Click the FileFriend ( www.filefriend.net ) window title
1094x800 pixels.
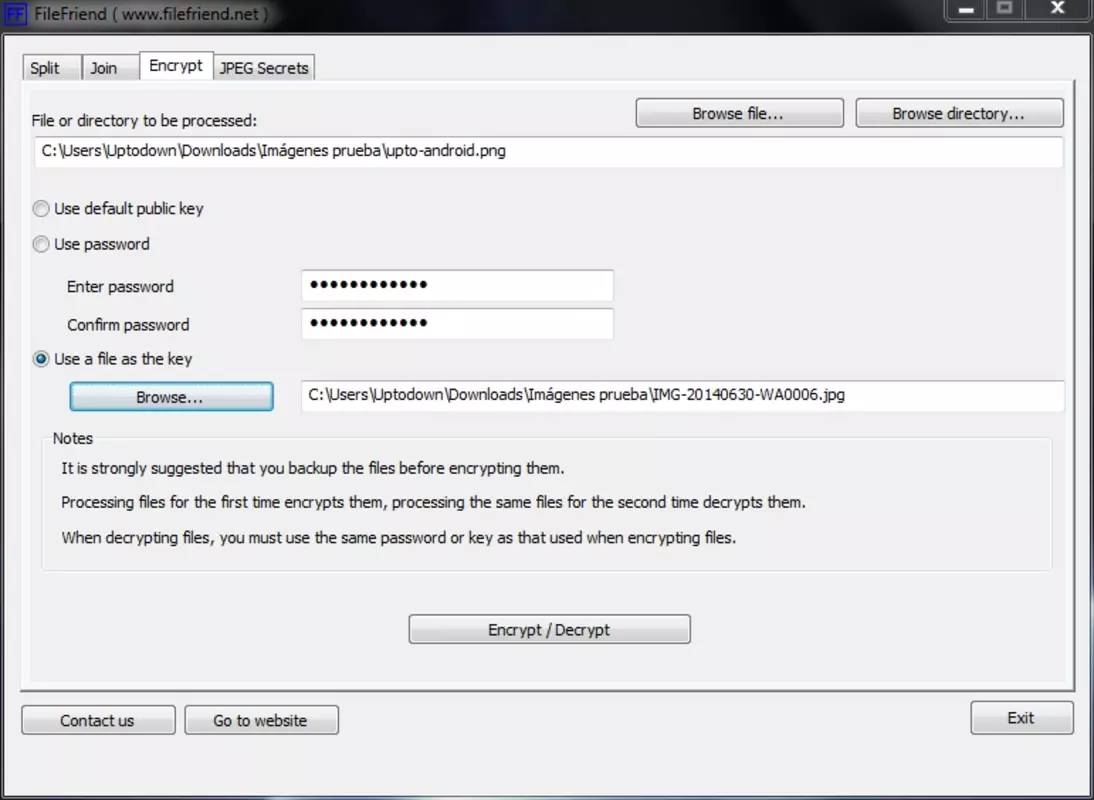tap(151, 14)
